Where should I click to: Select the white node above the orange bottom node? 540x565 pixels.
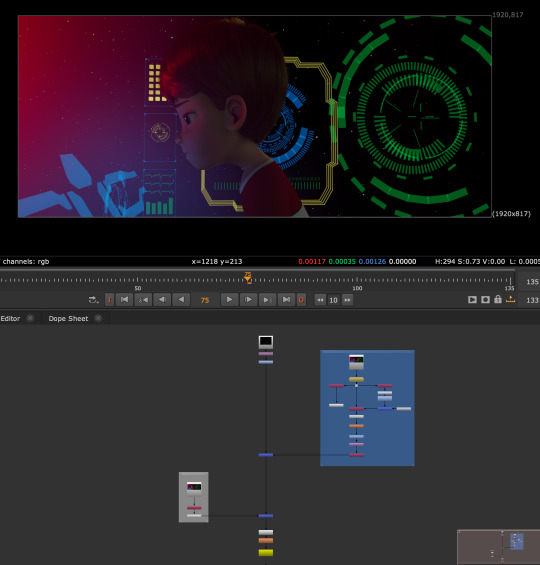pos(266,532)
